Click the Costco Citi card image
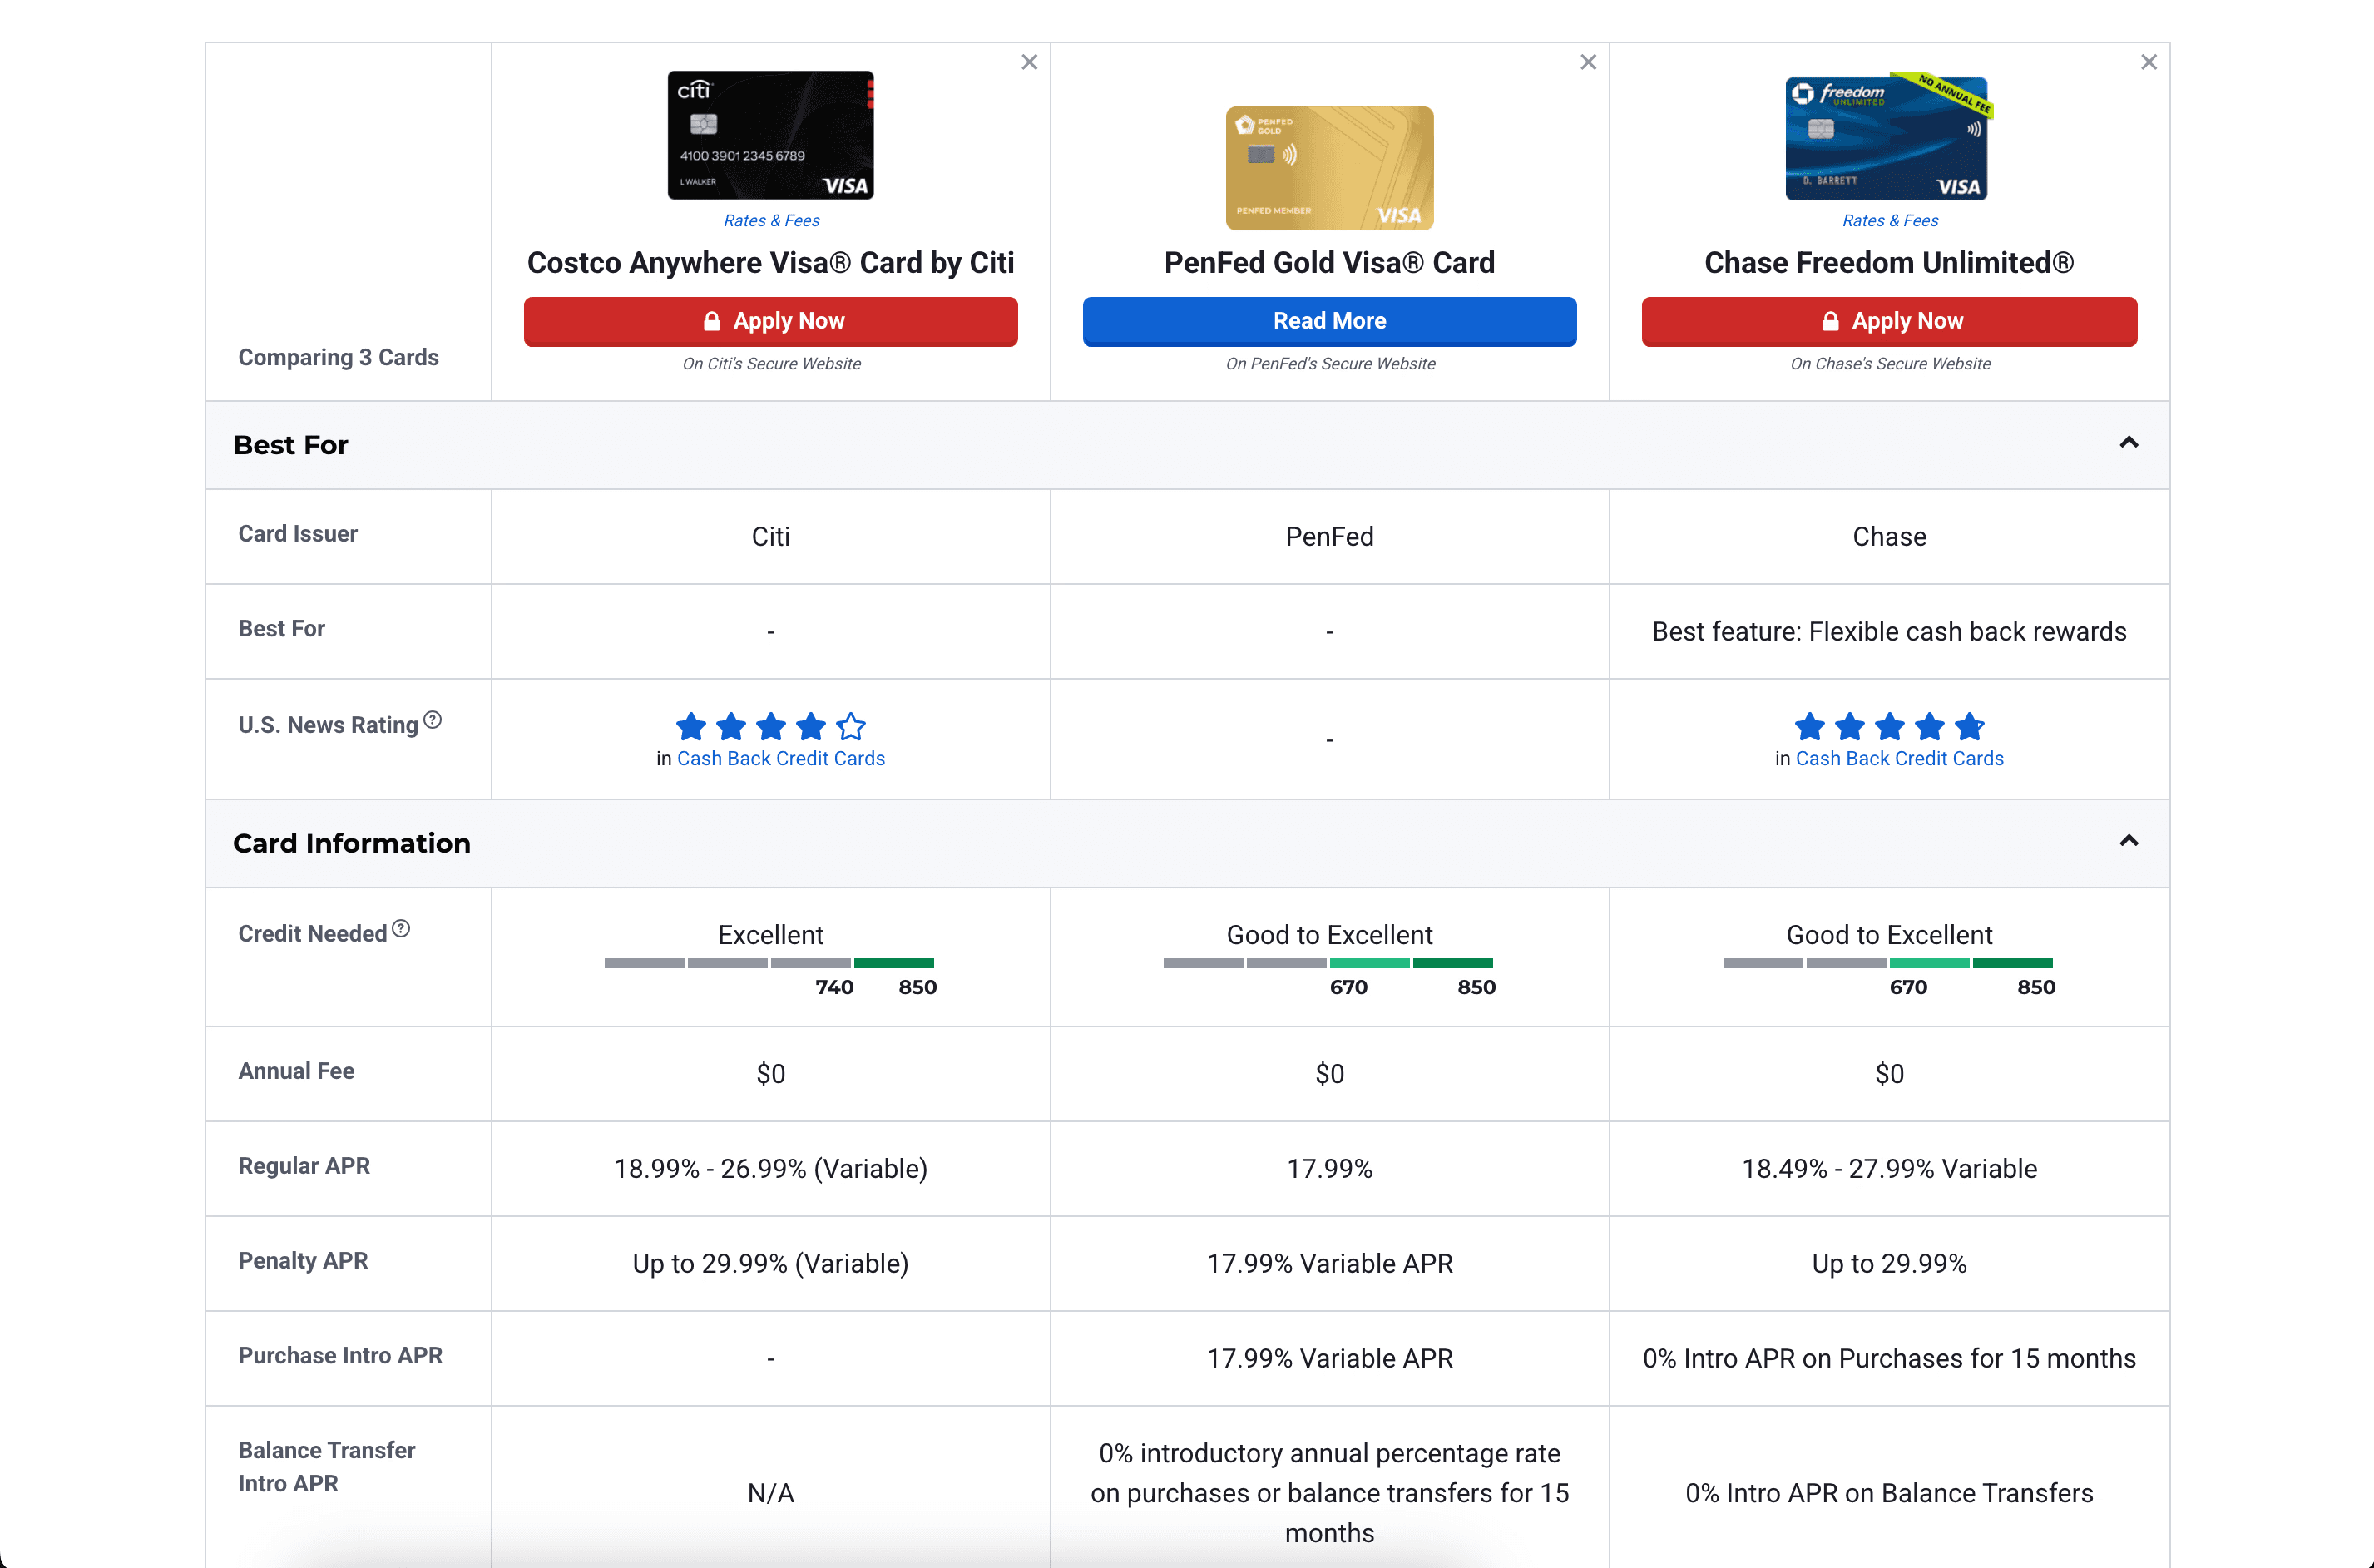 [x=770, y=135]
